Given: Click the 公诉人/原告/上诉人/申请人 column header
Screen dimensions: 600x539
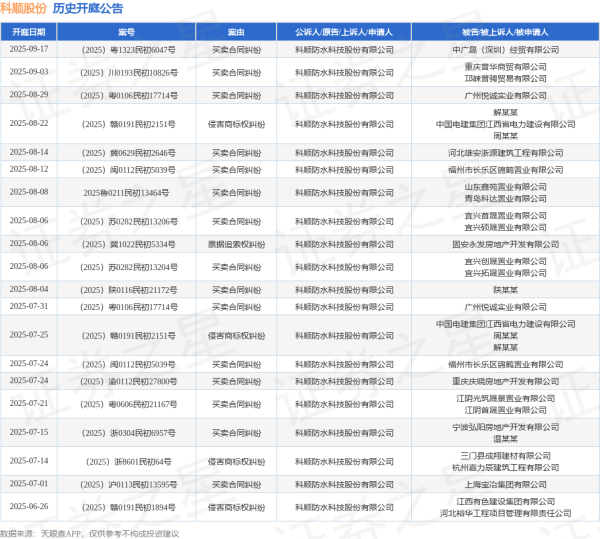Looking at the screenshot, I should pyautogui.click(x=343, y=32).
